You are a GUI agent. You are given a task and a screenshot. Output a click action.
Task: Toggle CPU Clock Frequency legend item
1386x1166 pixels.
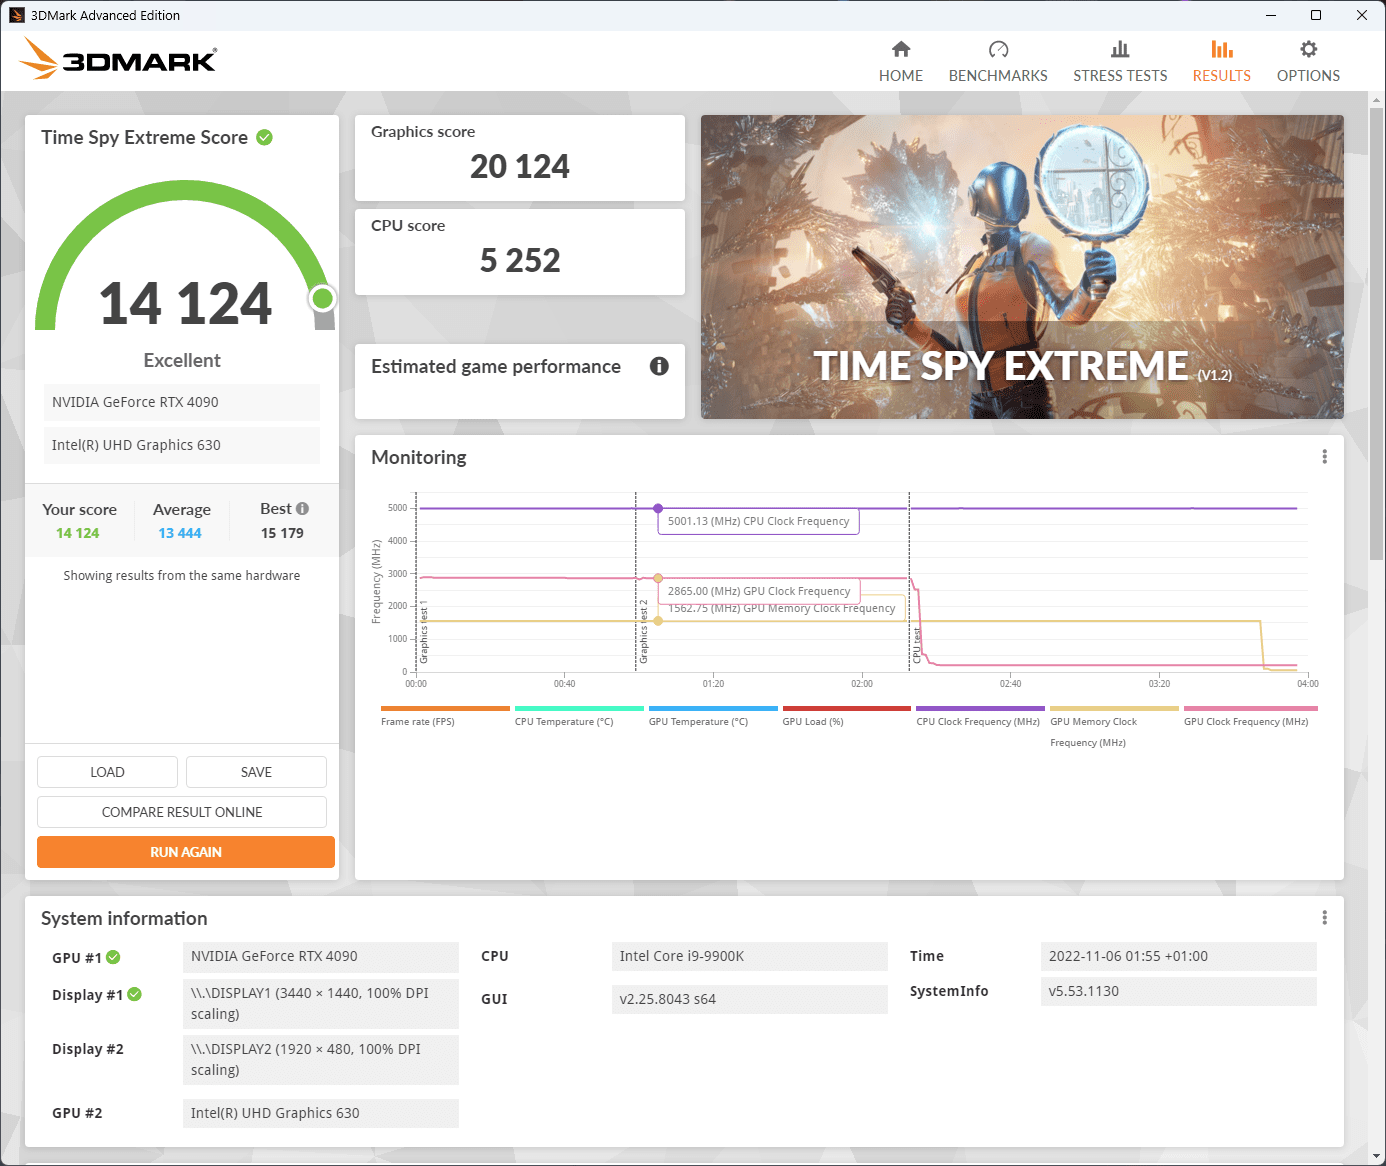tap(980, 716)
